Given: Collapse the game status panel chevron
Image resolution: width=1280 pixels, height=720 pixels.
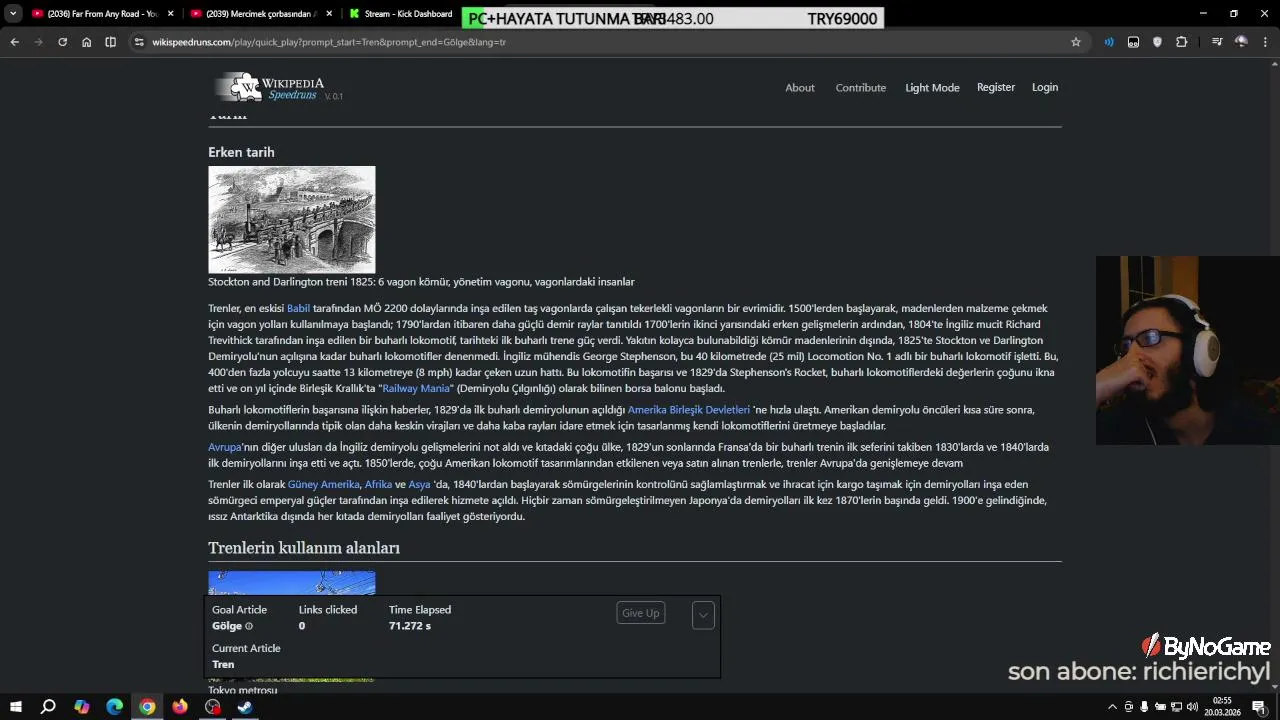Looking at the screenshot, I should (x=703, y=615).
